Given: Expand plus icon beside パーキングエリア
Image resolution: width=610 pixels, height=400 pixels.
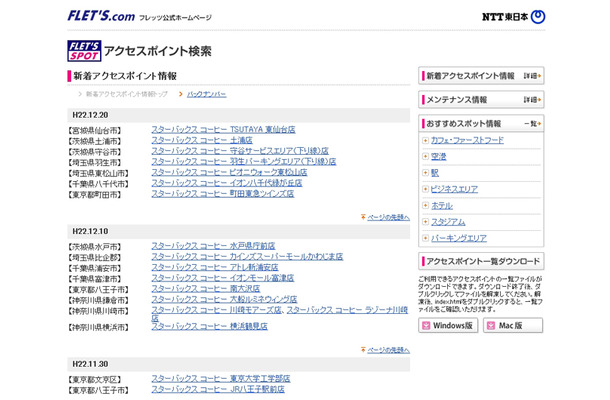Looking at the screenshot, I should pyautogui.click(x=425, y=238).
